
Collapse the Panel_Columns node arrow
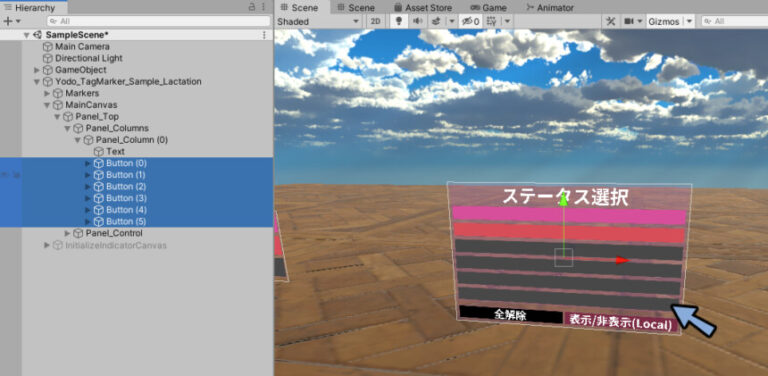click(68, 128)
